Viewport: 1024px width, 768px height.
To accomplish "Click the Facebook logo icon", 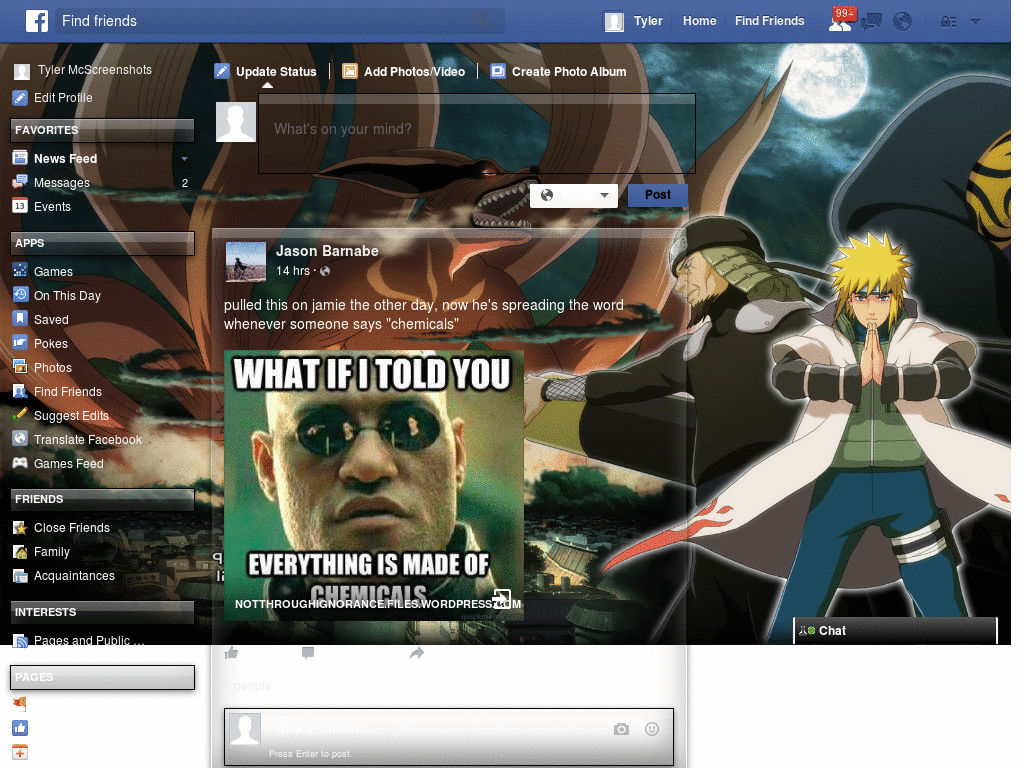I will [38, 20].
